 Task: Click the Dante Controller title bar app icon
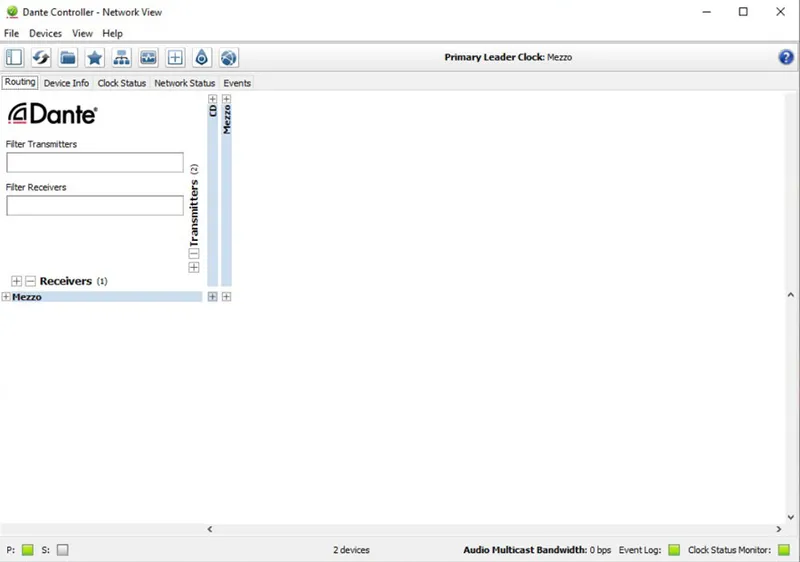click(x=12, y=12)
